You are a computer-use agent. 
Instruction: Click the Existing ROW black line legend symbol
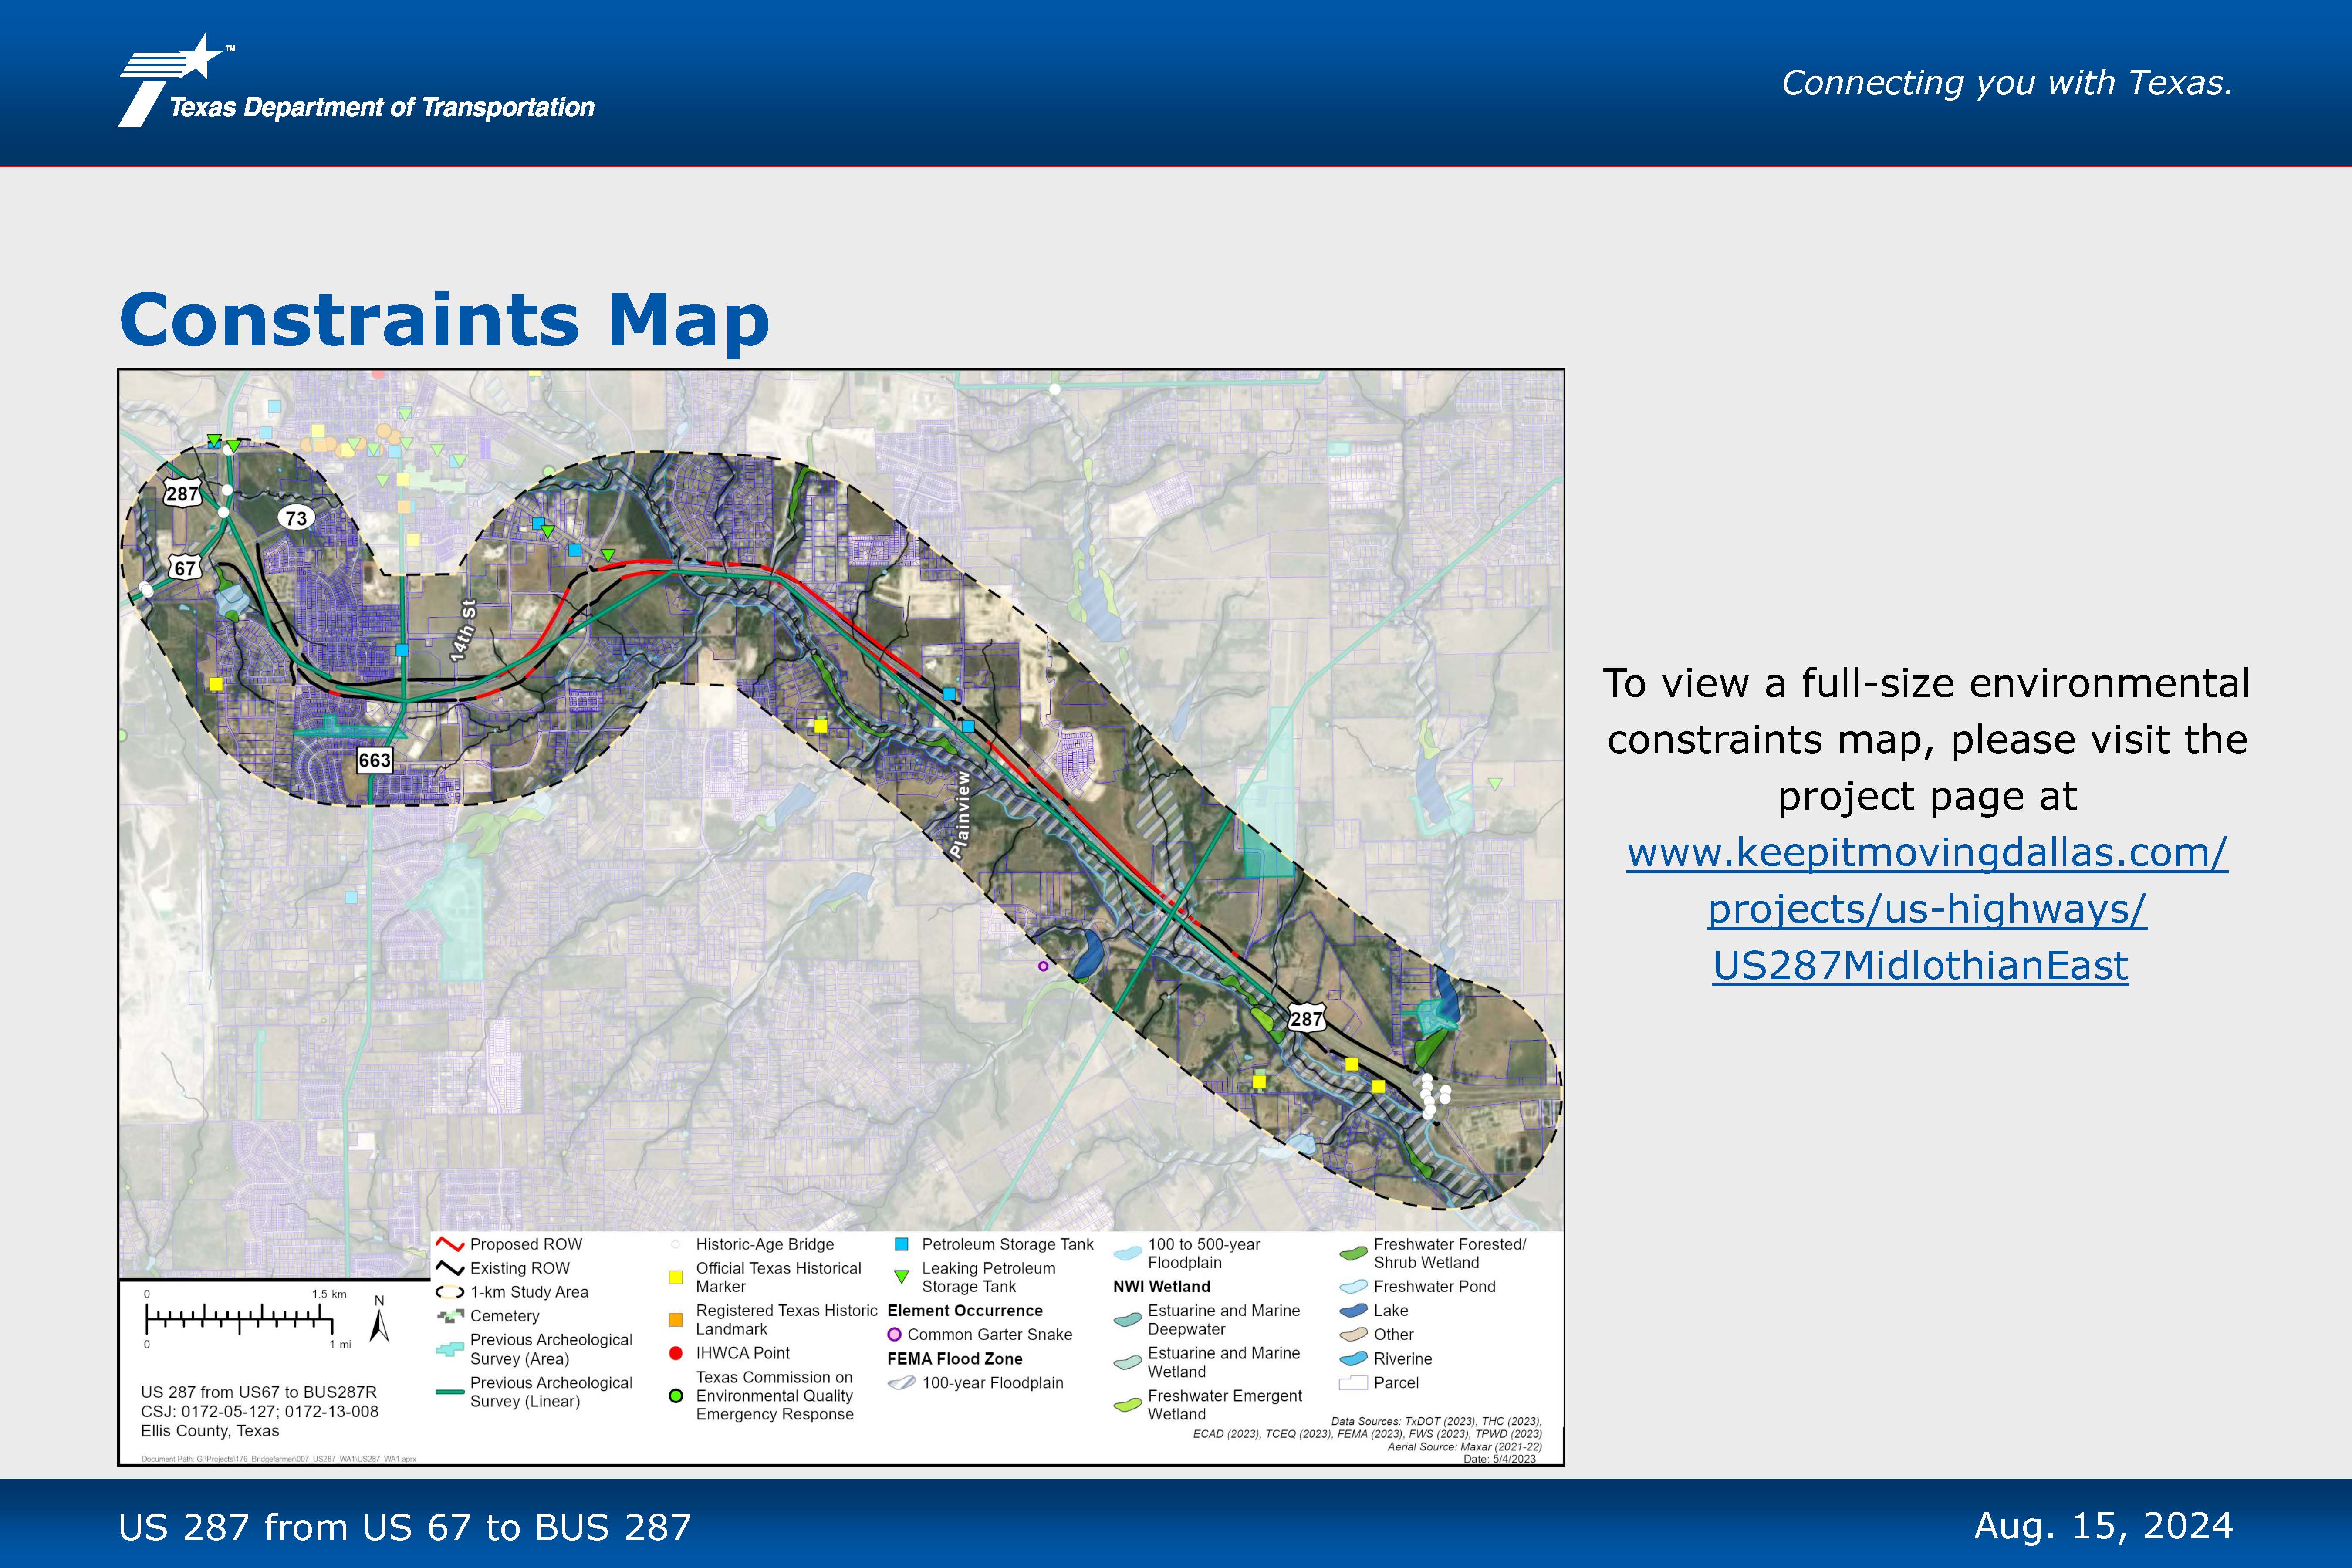pyautogui.click(x=450, y=1268)
